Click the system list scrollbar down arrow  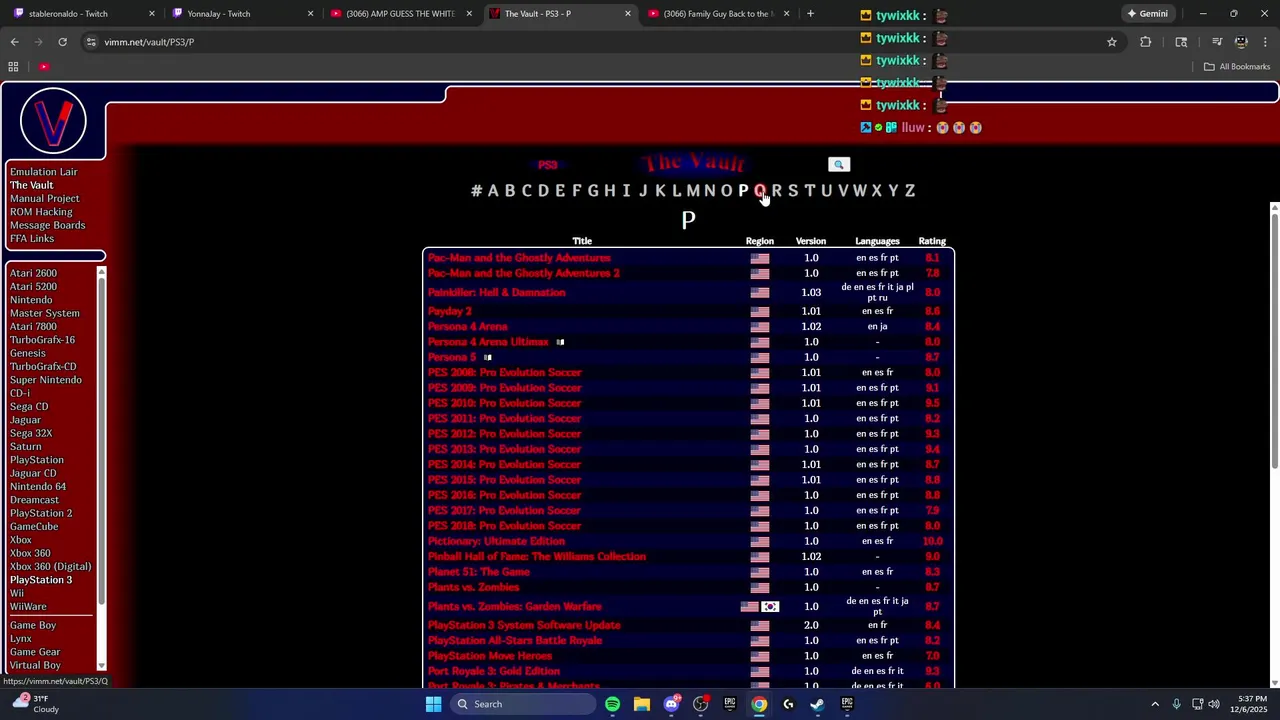pos(101,665)
